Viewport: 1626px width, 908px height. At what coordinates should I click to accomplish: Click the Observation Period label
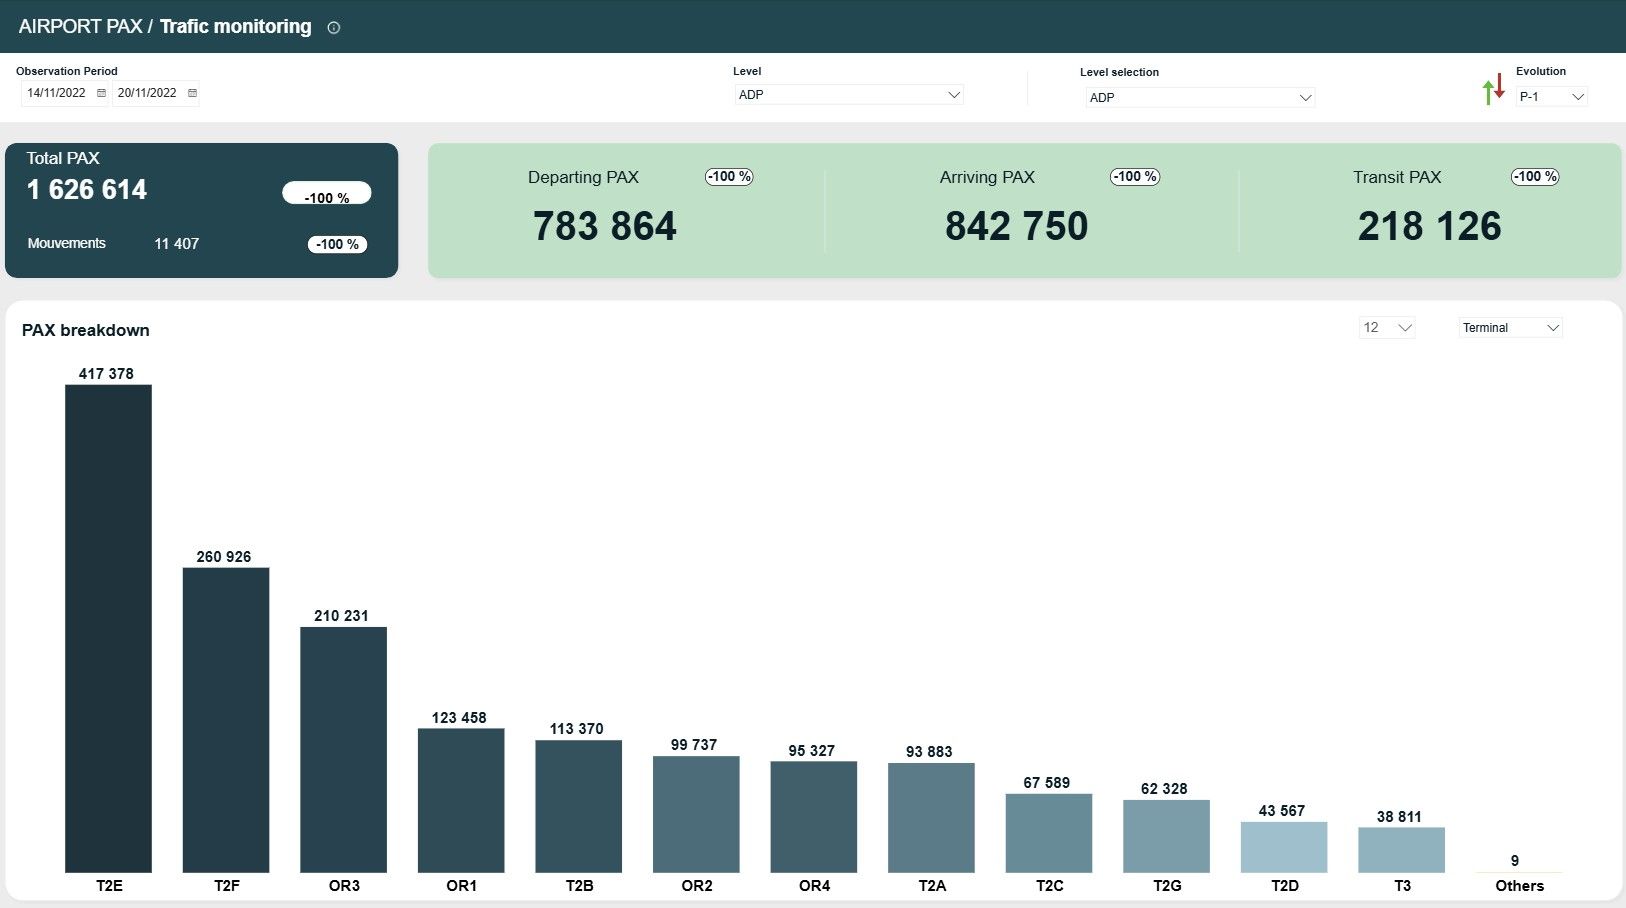(x=67, y=71)
